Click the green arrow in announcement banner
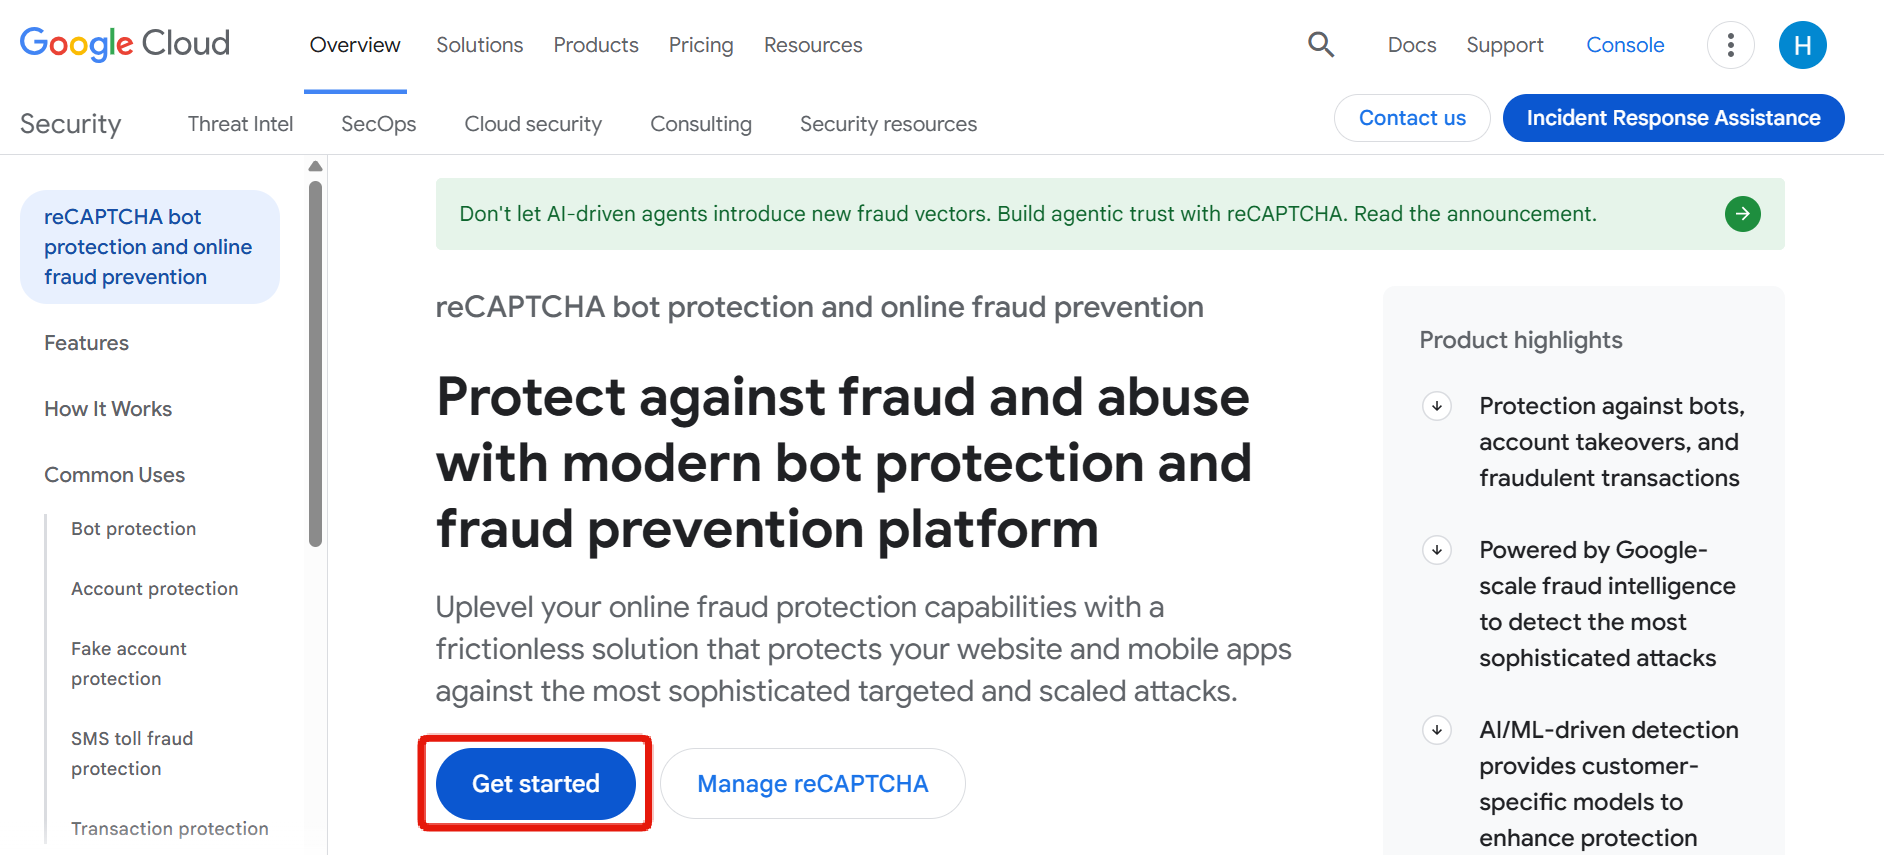The image size is (1884, 855). pyautogui.click(x=1742, y=214)
